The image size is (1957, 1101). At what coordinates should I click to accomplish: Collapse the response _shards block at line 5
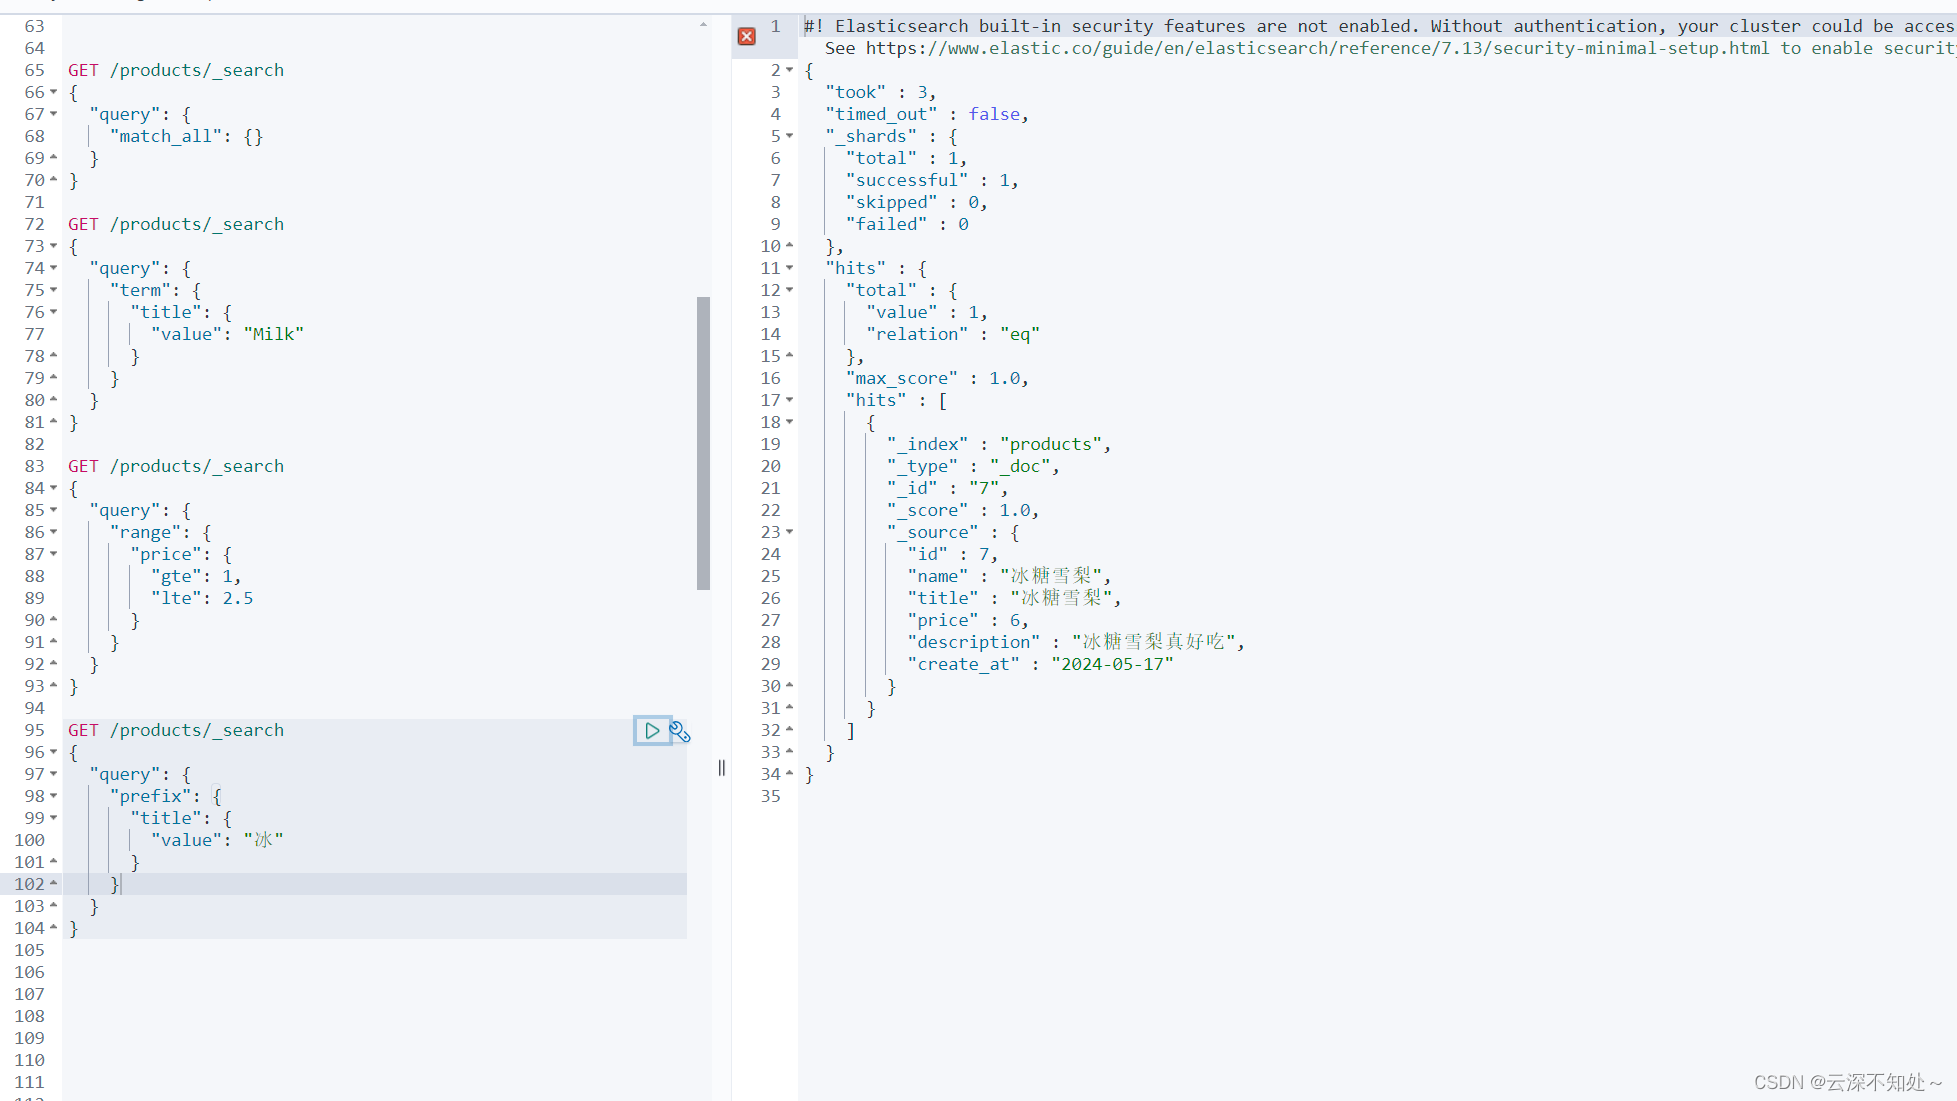[x=789, y=136]
